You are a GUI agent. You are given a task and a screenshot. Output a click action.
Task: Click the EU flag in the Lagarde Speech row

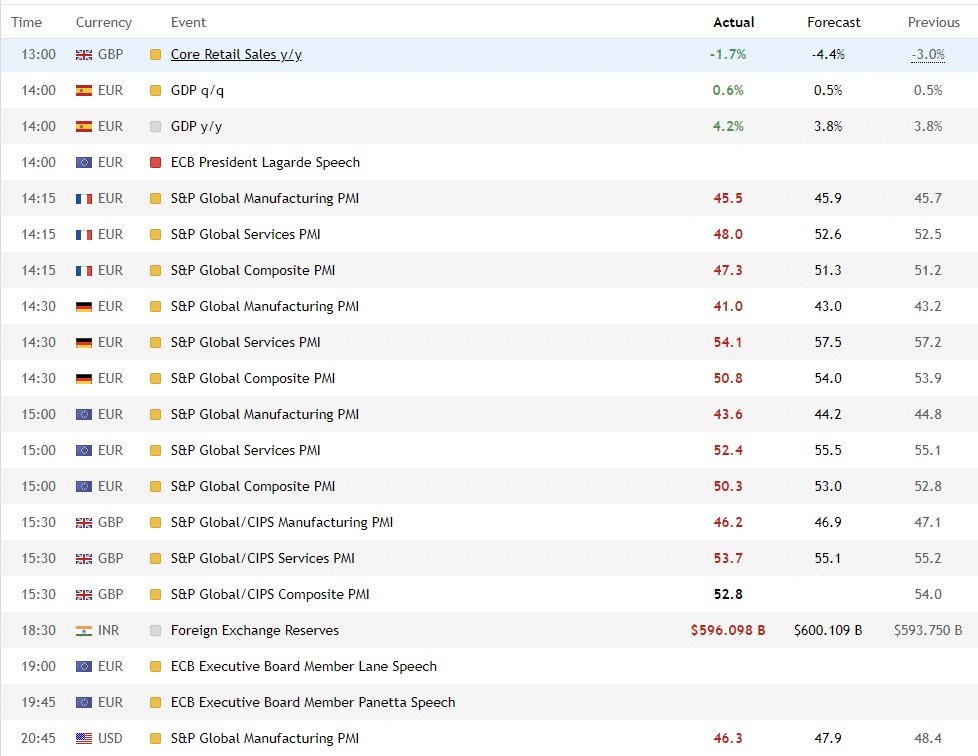84,163
